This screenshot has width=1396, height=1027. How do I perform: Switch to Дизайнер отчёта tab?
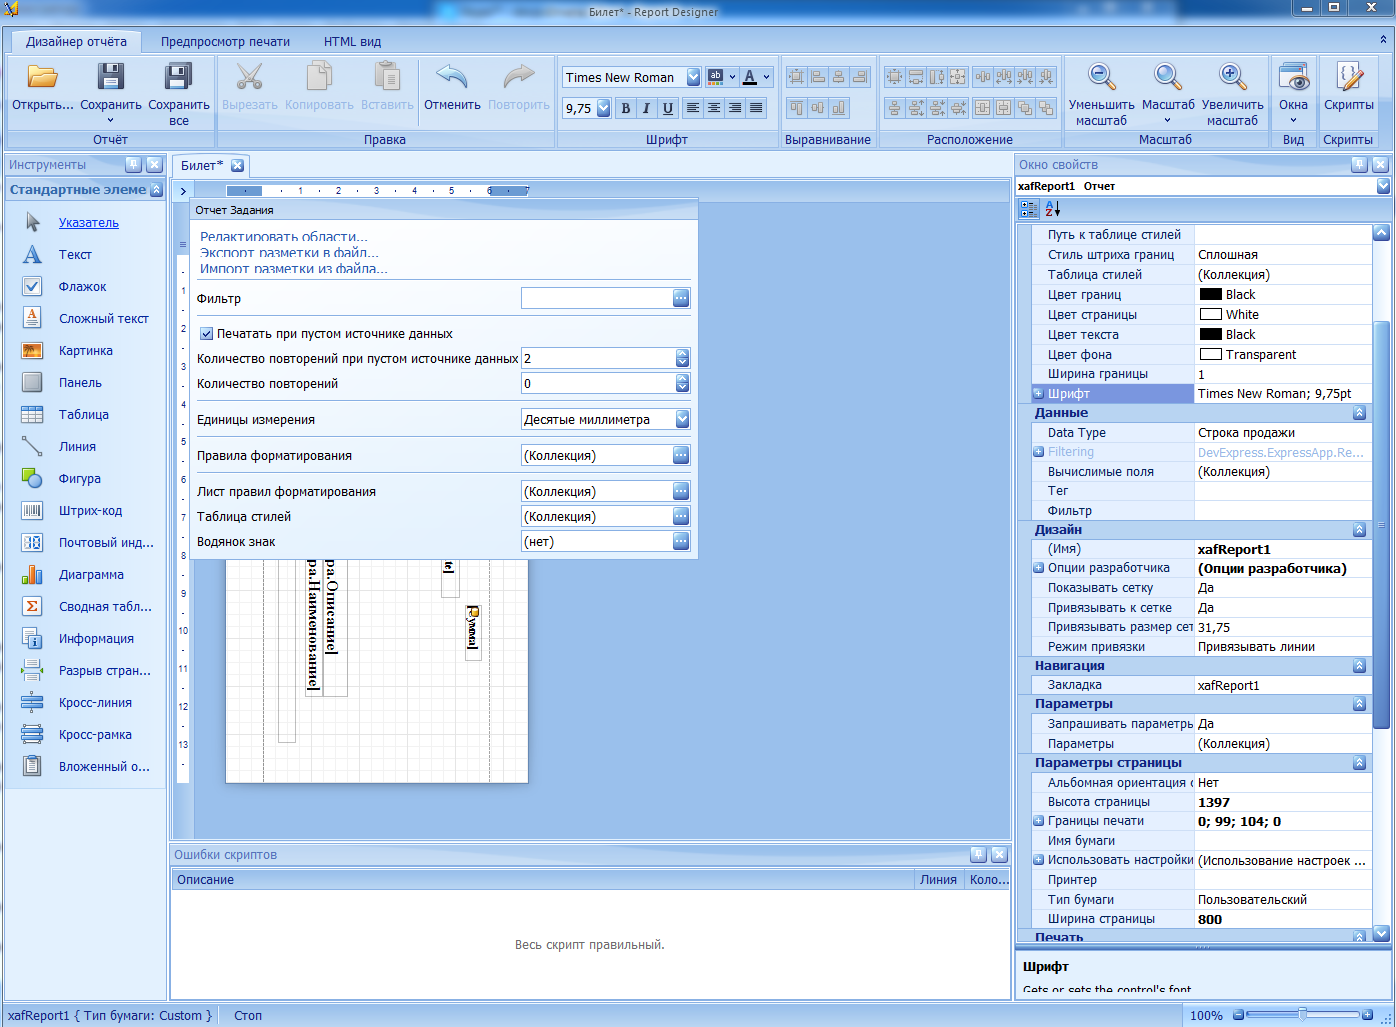[x=76, y=42]
